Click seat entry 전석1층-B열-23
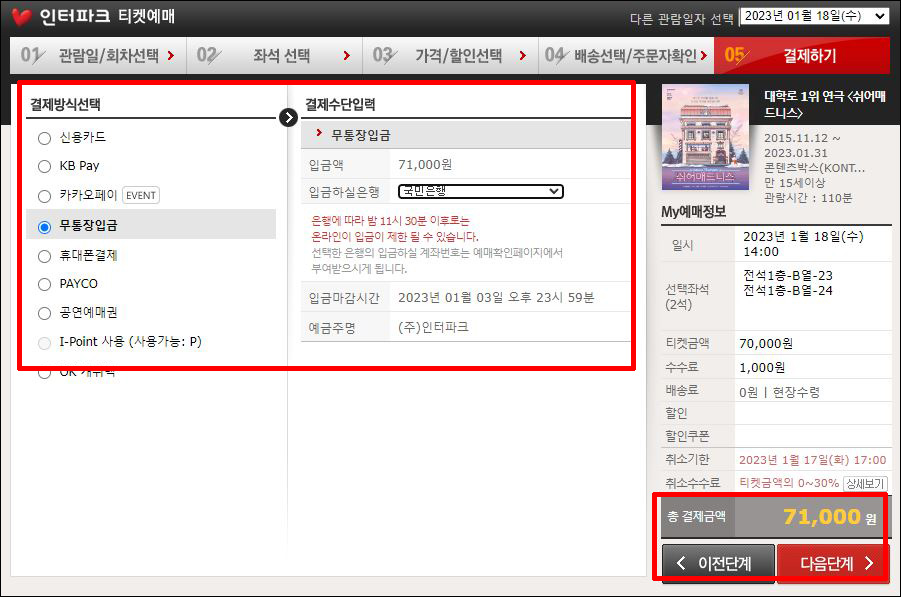This screenshot has height=597, width=901. 788,276
